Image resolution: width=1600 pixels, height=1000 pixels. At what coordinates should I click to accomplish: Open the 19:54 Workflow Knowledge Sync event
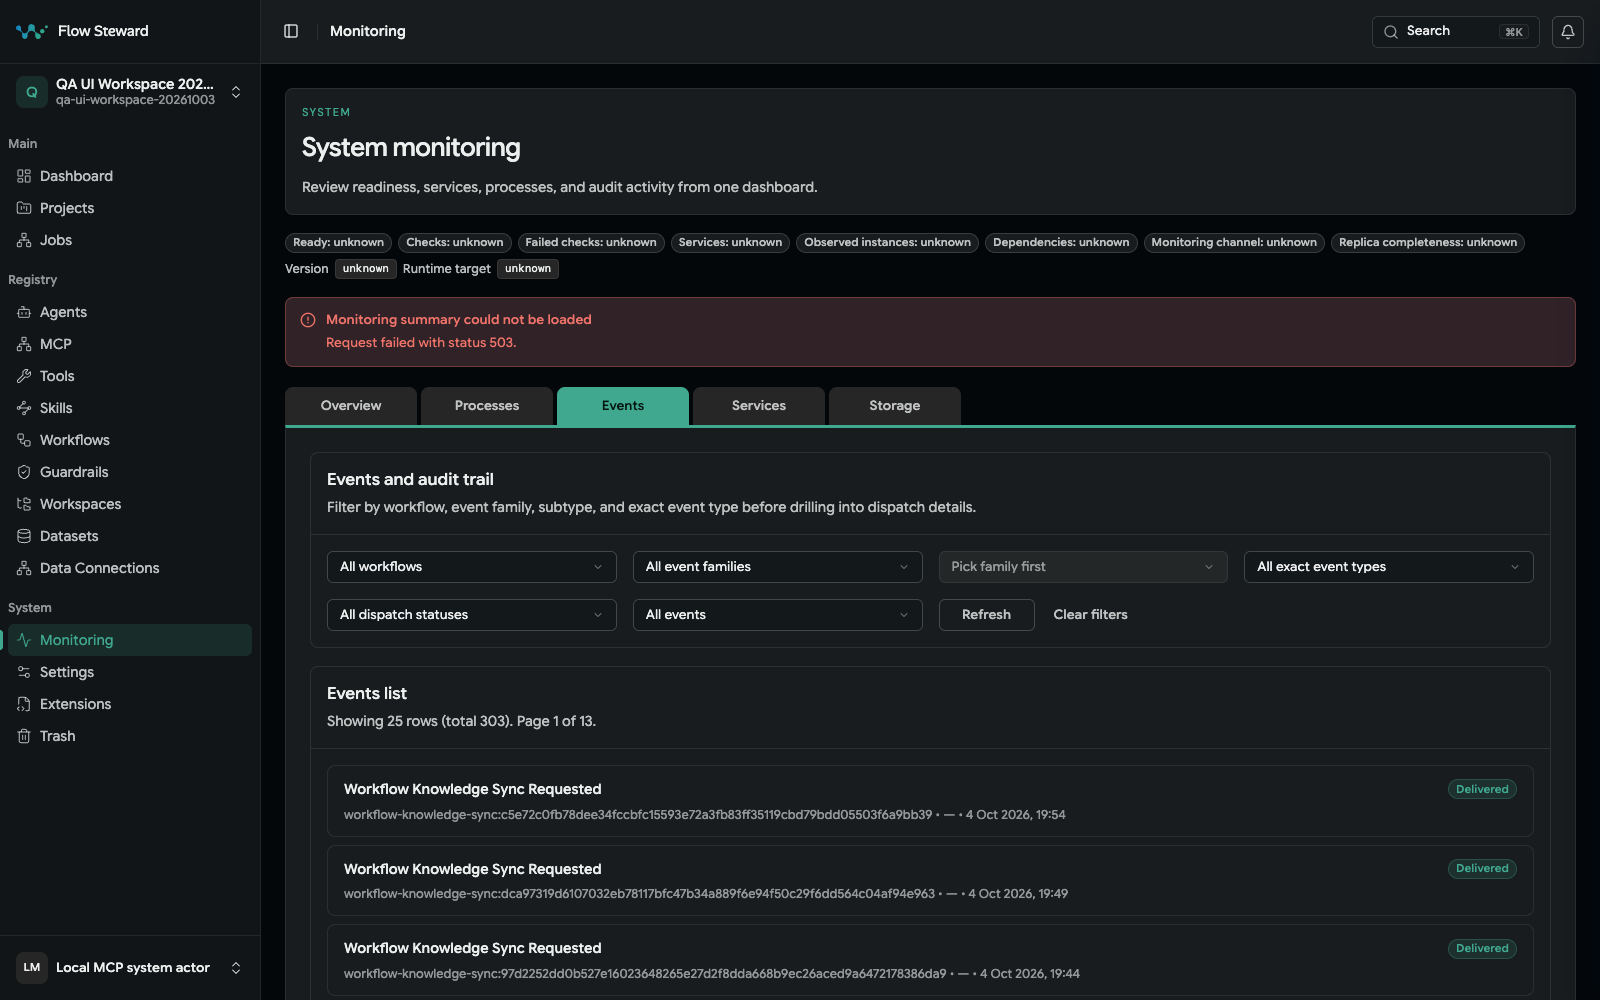coord(930,801)
